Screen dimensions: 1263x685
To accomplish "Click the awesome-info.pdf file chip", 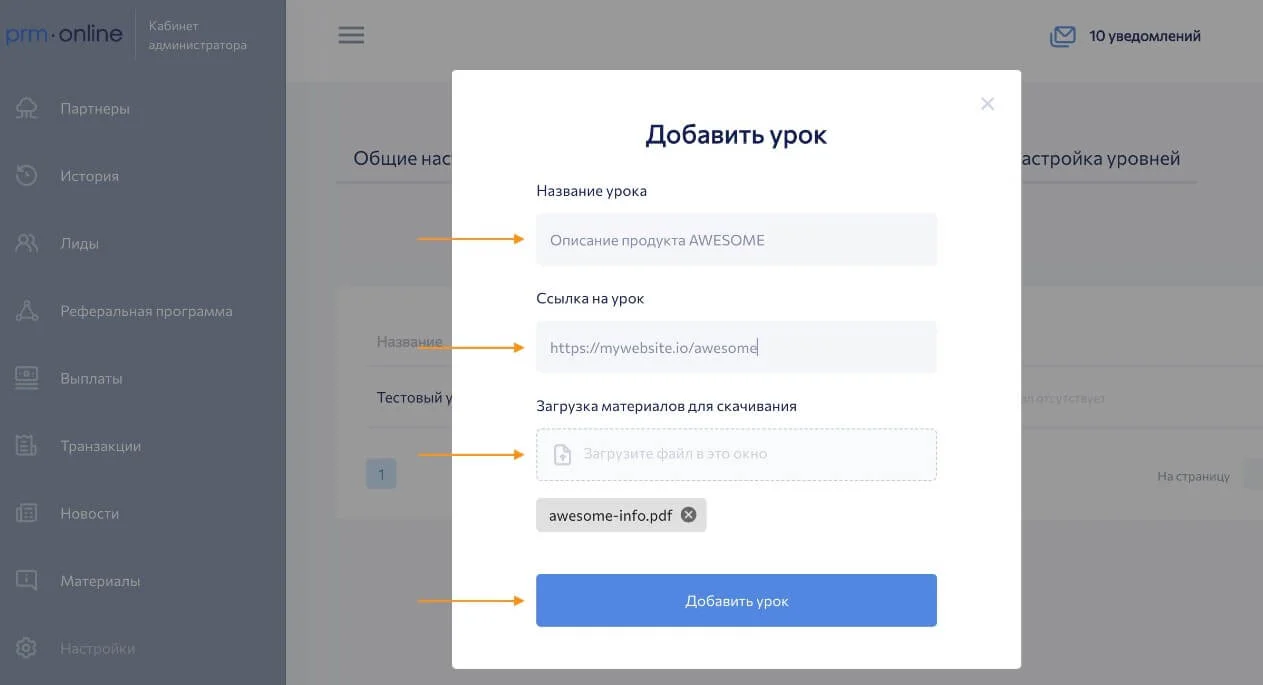I will coord(621,515).
